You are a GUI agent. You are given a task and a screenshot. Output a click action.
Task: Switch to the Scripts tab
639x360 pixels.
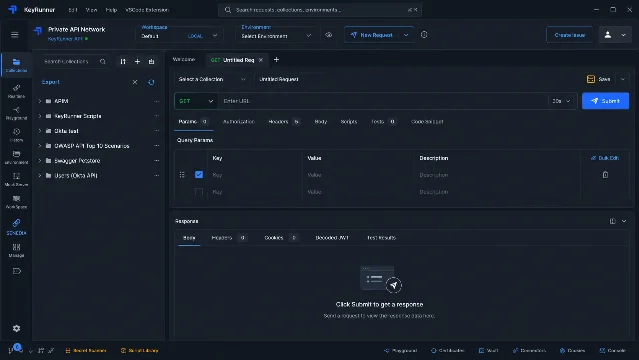(x=349, y=121)
